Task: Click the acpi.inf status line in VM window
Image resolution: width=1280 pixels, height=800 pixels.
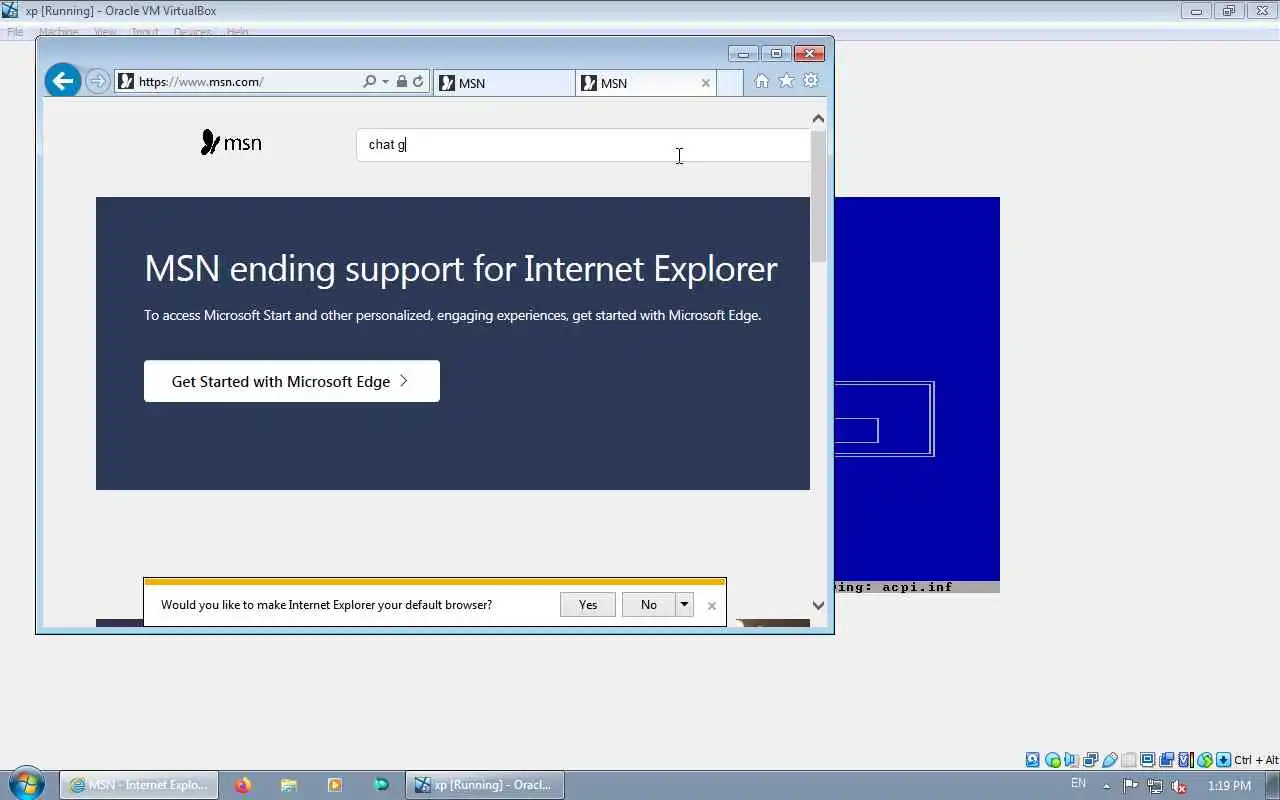Action: point(917,587)
